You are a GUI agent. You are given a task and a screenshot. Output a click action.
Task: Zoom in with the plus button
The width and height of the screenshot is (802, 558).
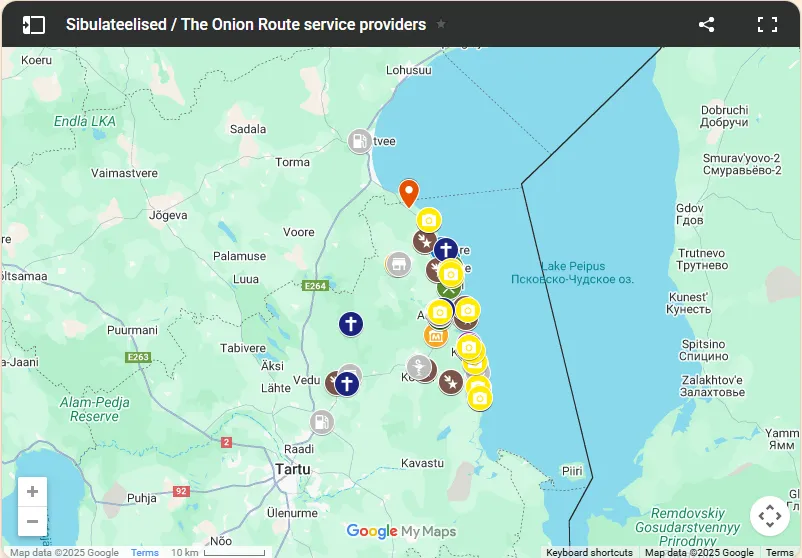33,491
